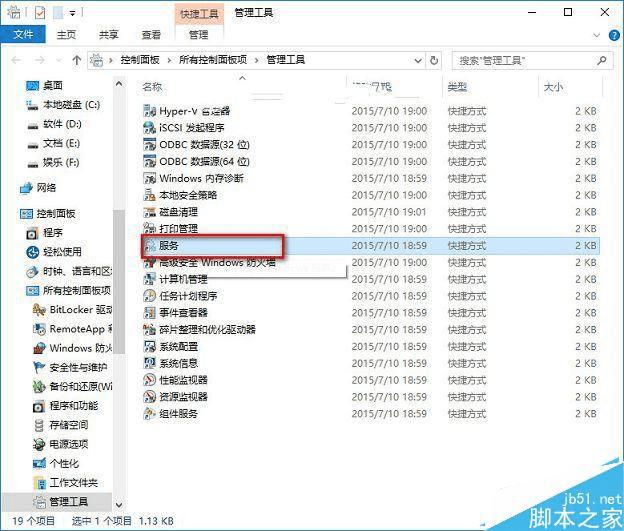Open the address bar history dropdown
The width and height of the screenshot is (624, 531).
418,61
